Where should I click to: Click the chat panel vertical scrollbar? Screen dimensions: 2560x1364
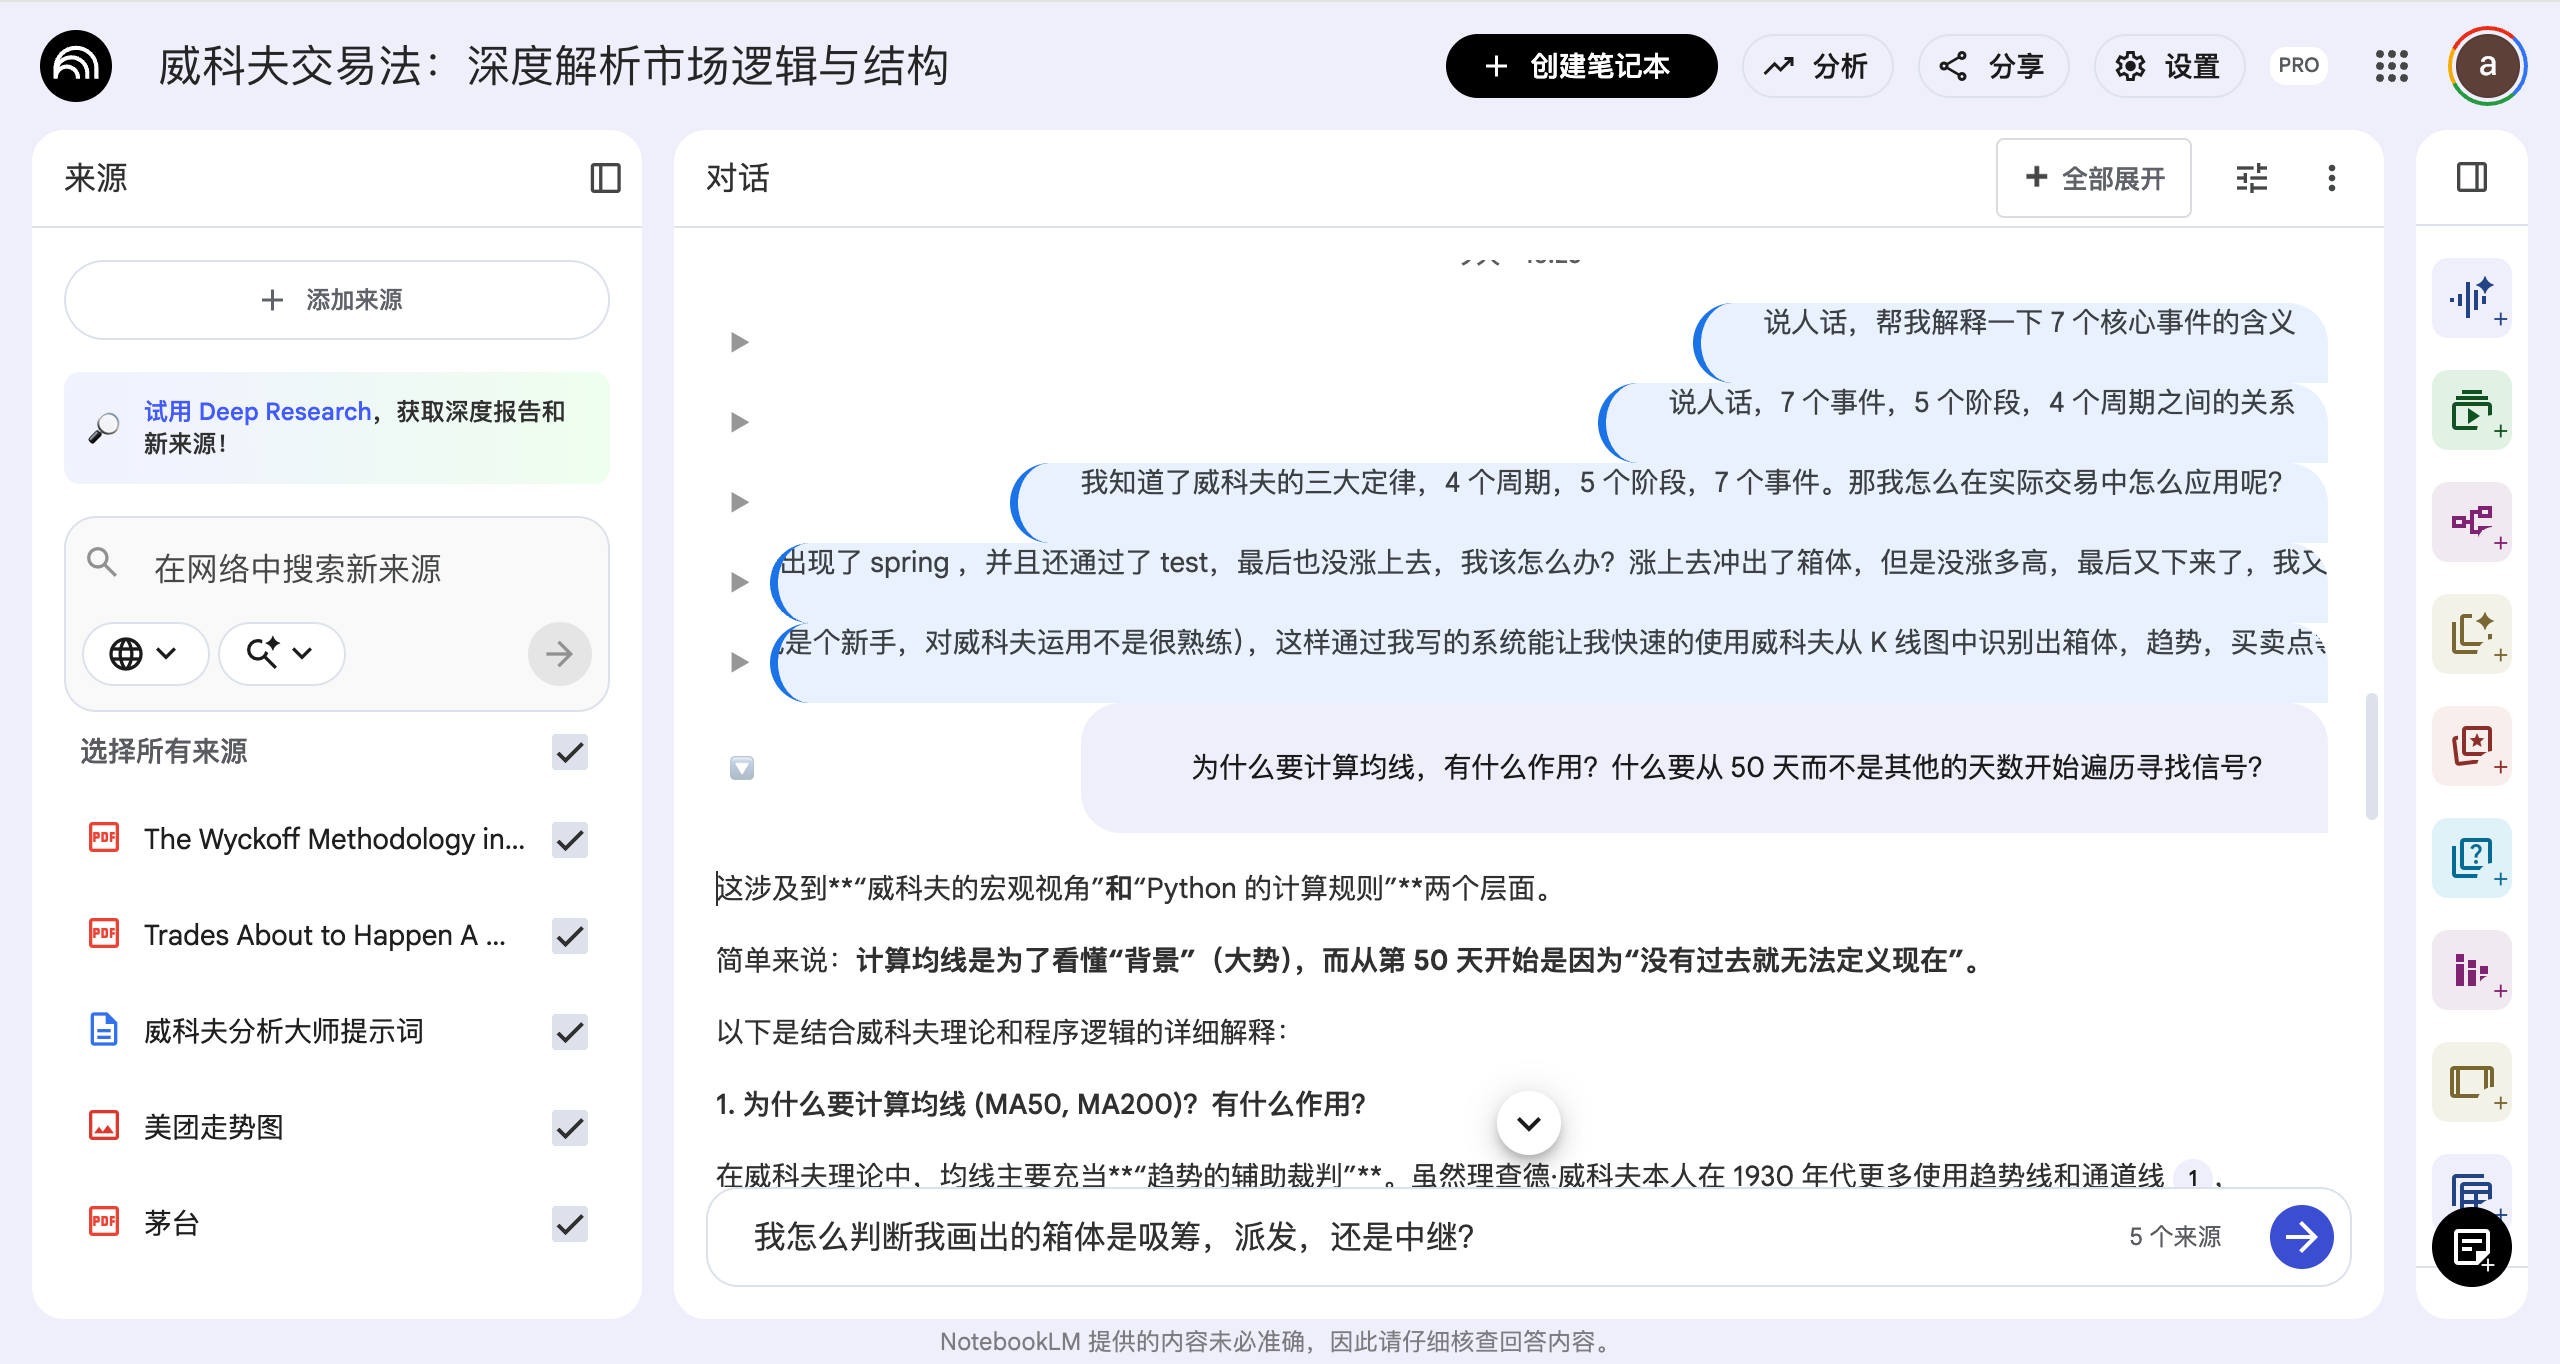click(2370, 756)
